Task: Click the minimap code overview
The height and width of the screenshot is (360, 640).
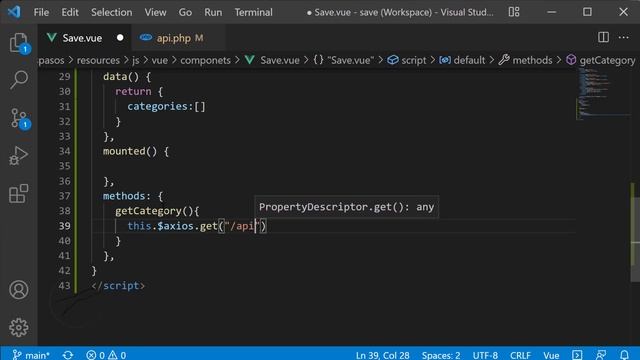Action: (x=602, y=94)
